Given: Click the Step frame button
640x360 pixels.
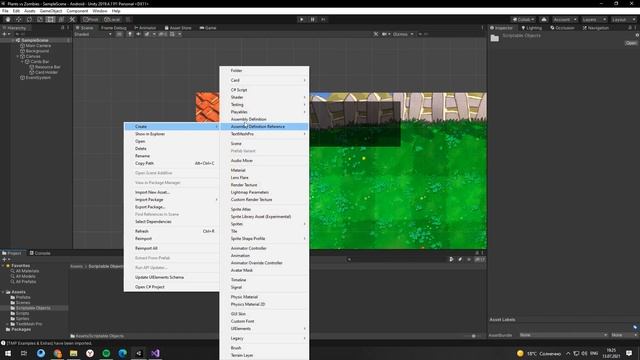Looking at the screenshot, I should tap(323, 20).
